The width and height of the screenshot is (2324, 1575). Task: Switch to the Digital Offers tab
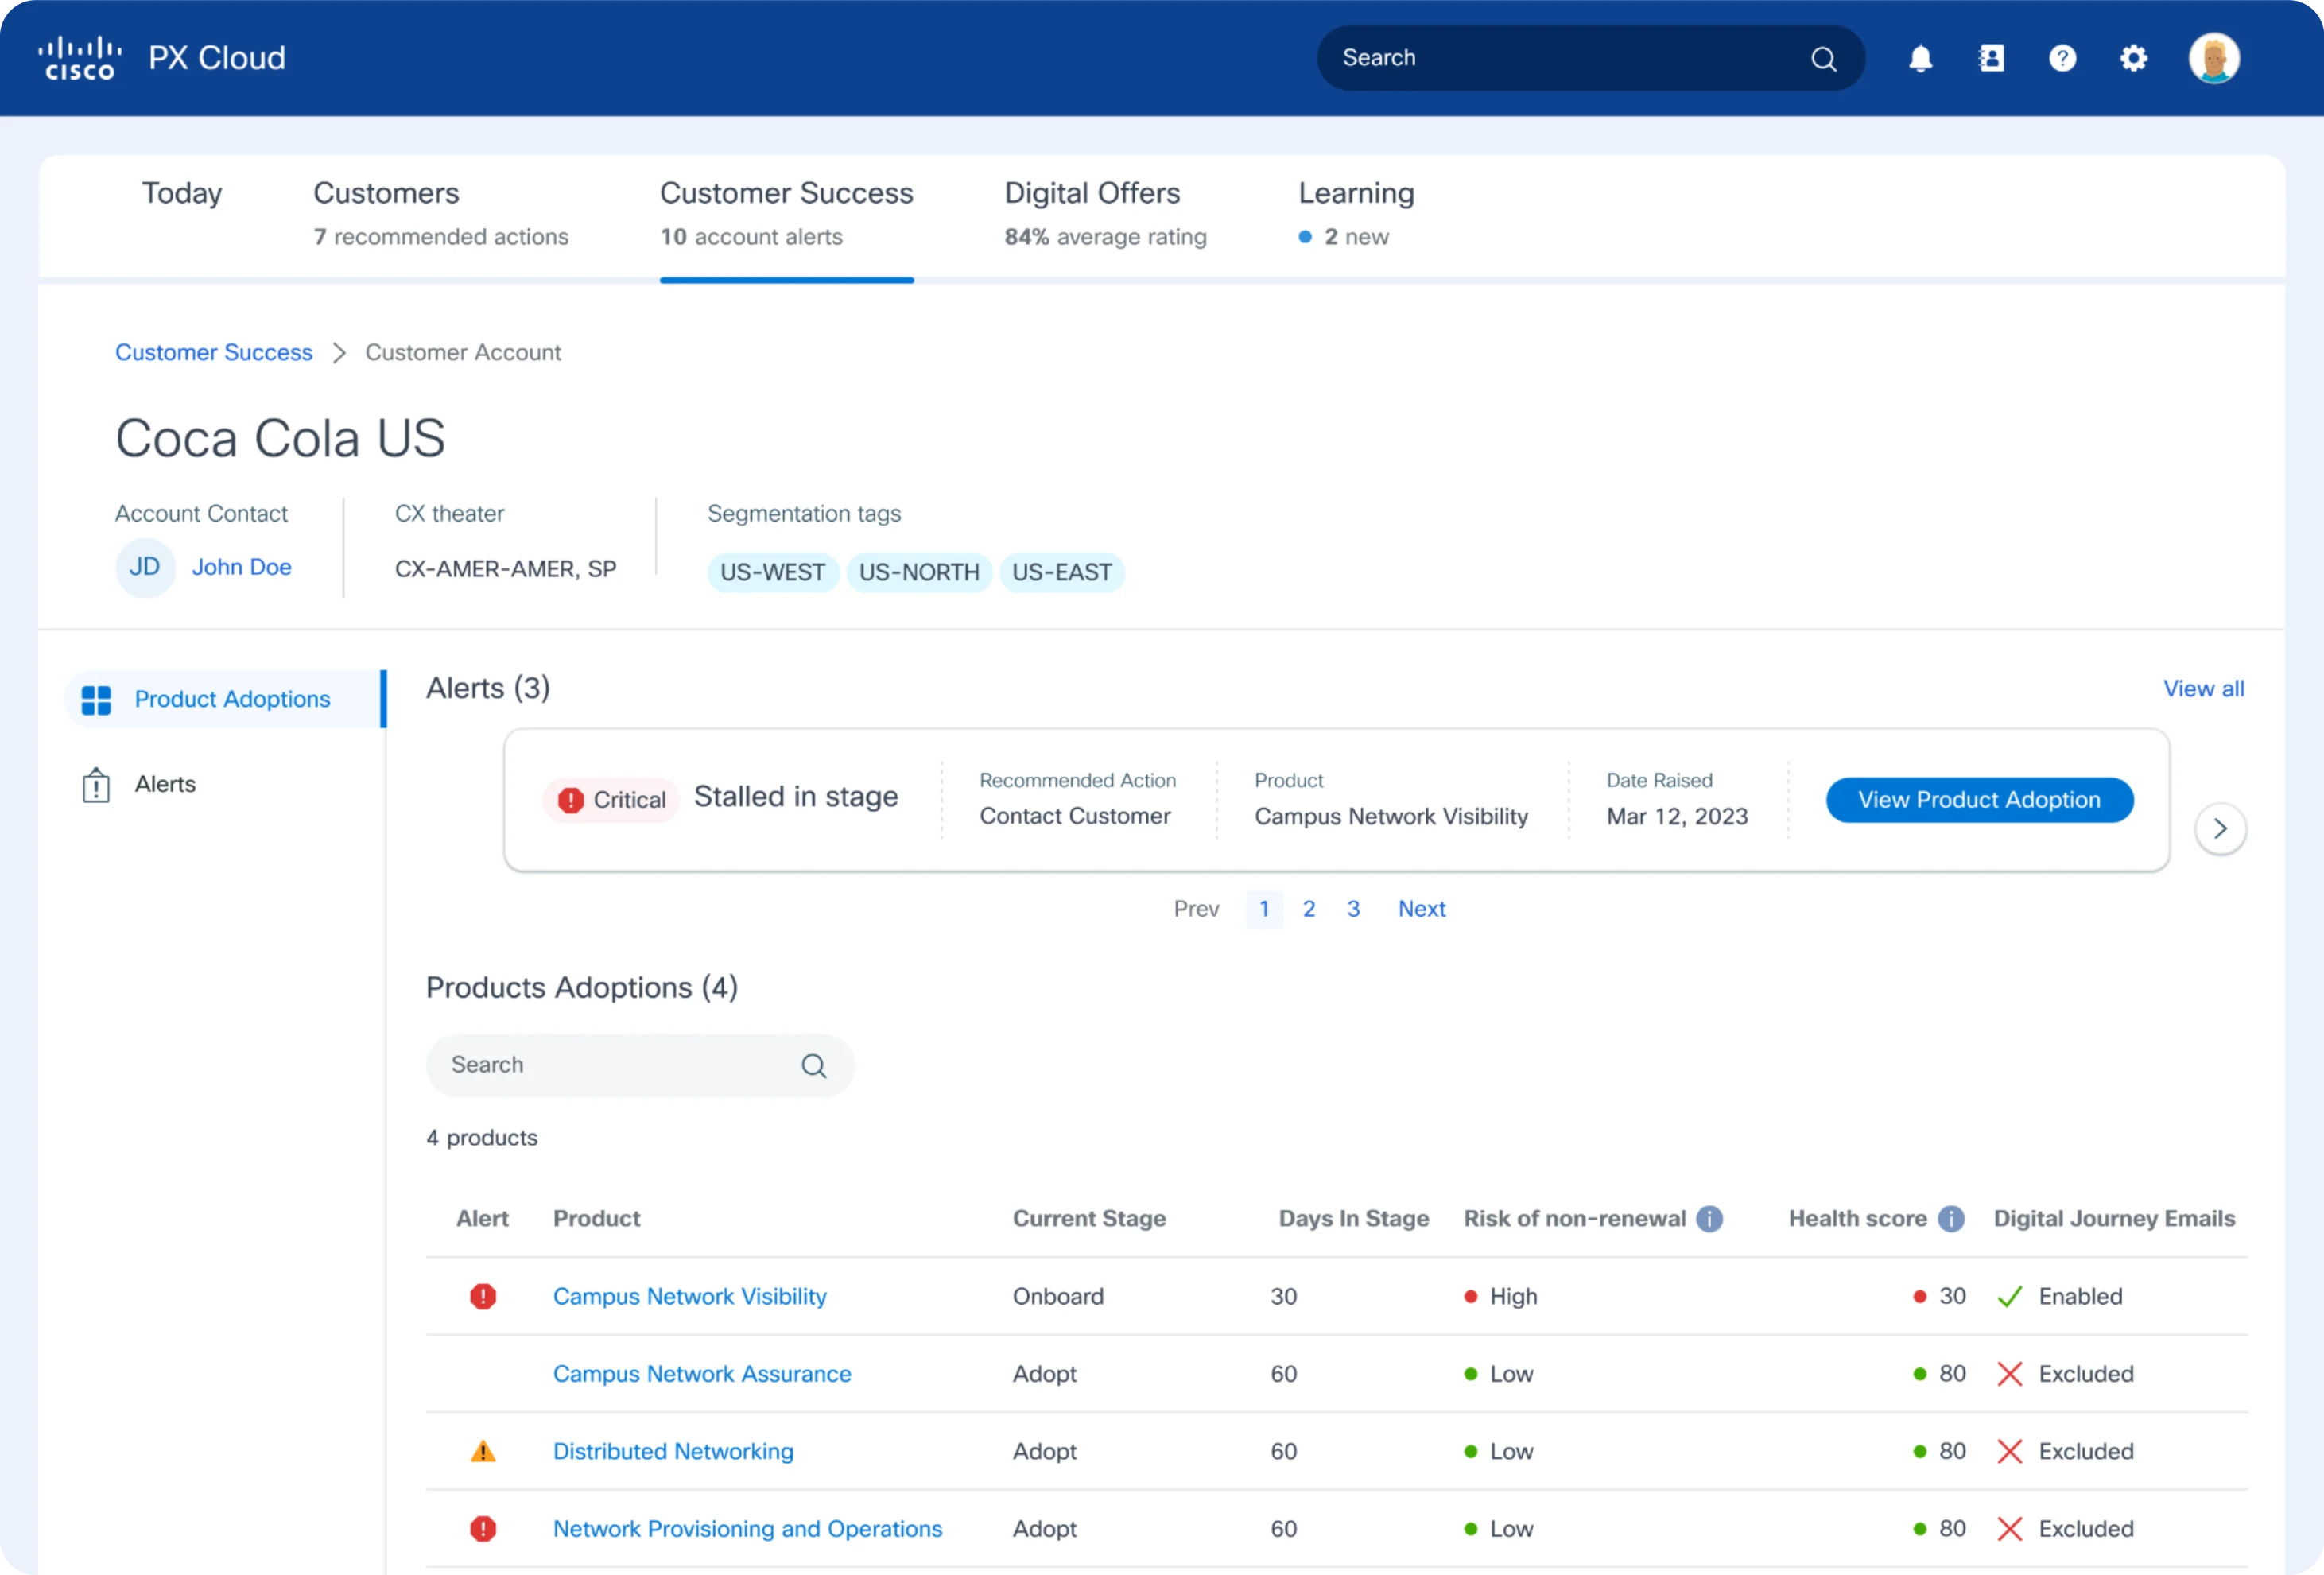click(x=1105, y=213)
